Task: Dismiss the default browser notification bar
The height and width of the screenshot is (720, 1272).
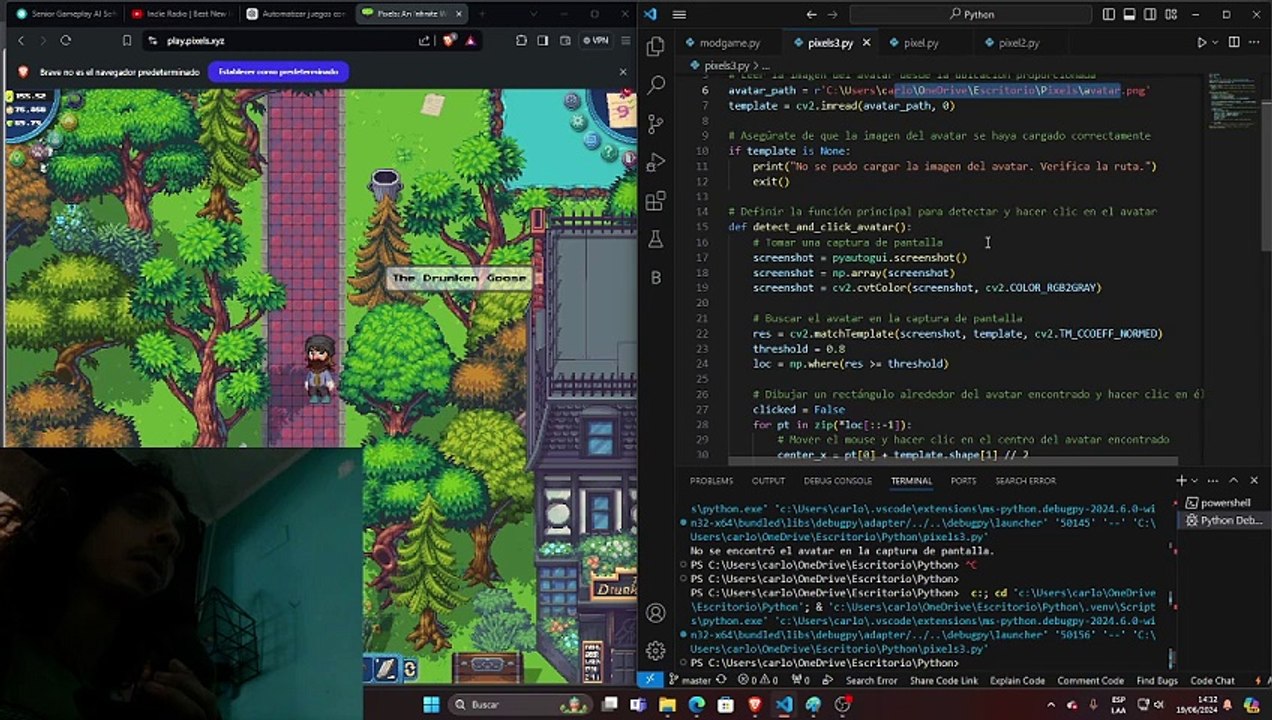Action: point(623,72)
